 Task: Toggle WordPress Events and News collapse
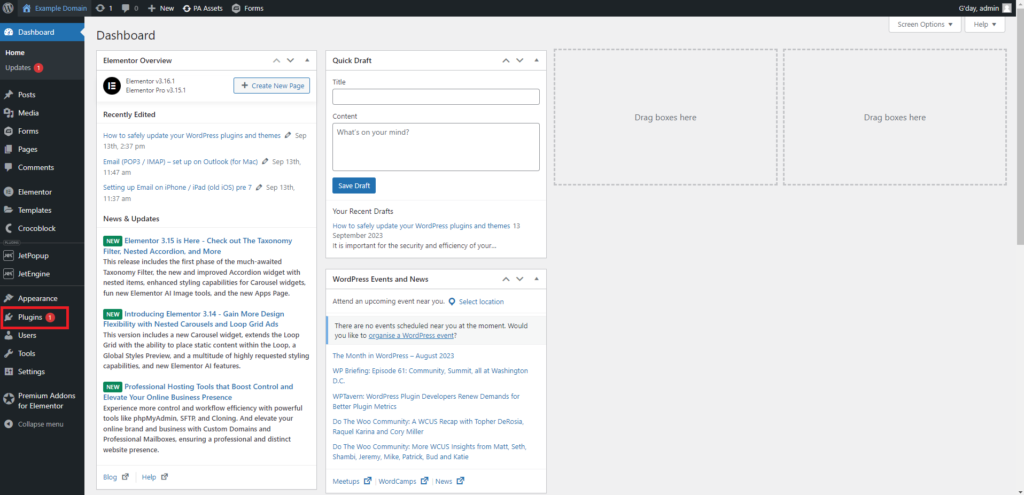(536, 279)
